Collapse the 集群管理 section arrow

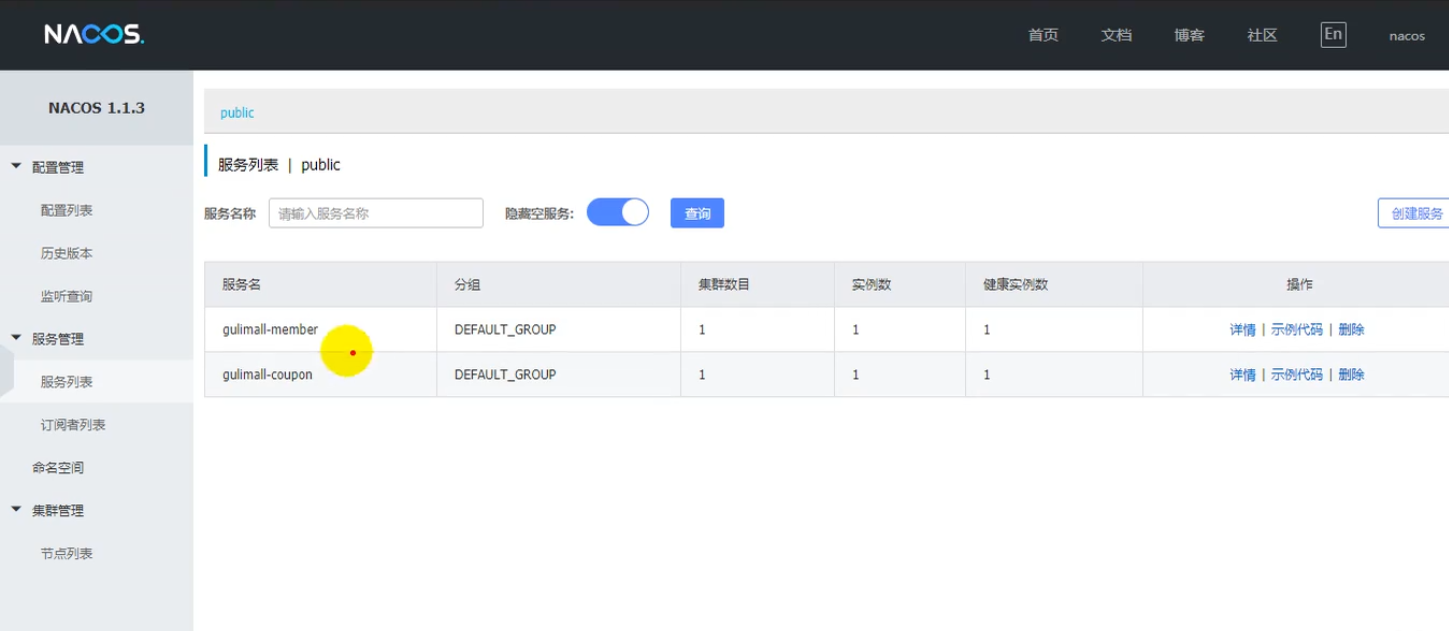pos(16,510)
